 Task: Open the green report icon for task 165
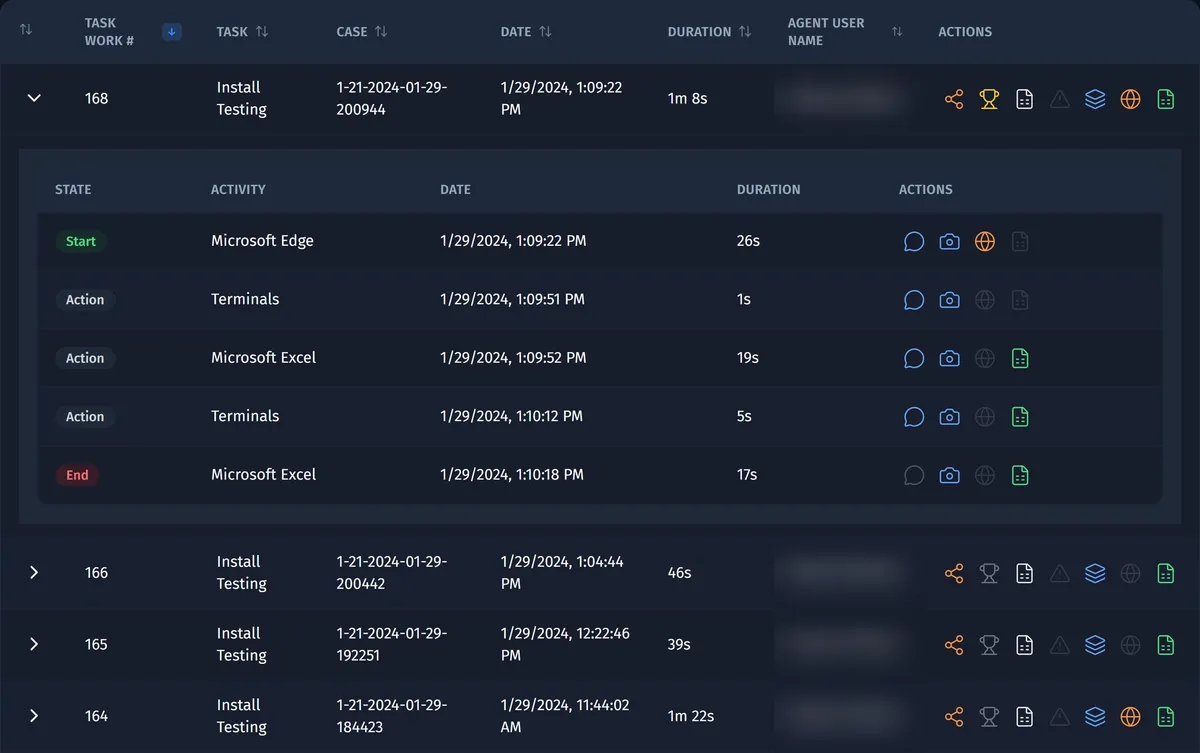point(1165,645)
